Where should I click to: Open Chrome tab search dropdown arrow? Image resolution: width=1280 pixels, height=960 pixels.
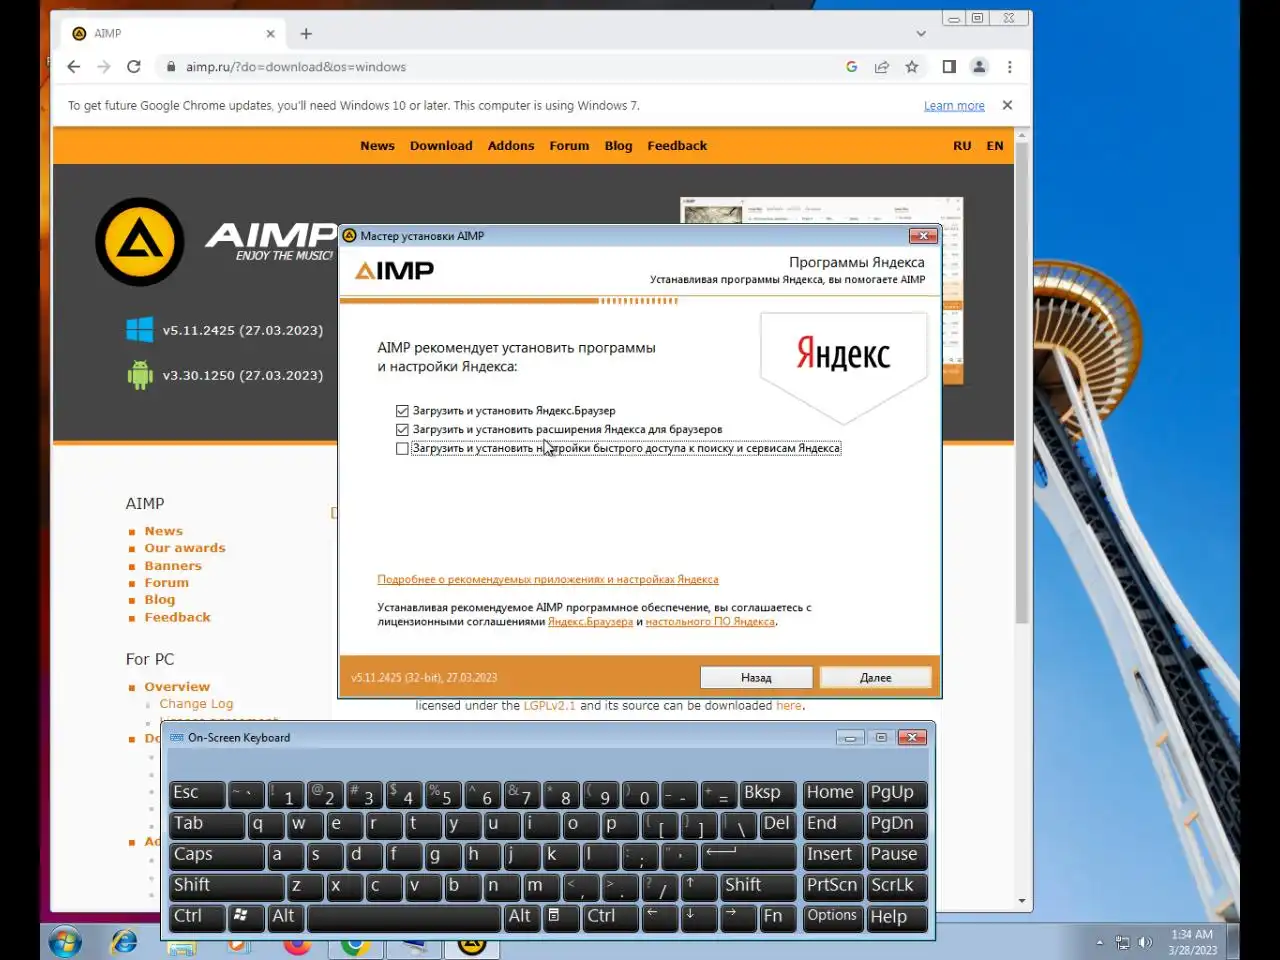(921, 34)
